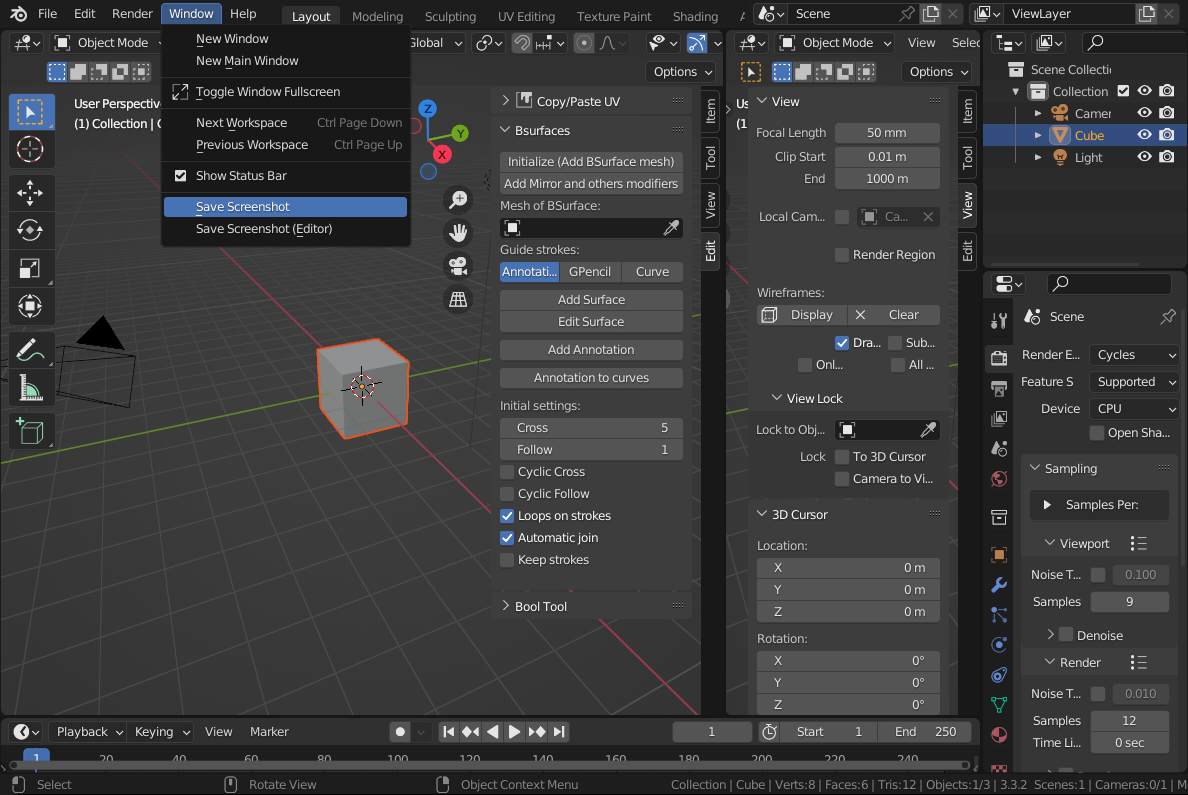Adjust the Noise Threshold slider

1140,574
